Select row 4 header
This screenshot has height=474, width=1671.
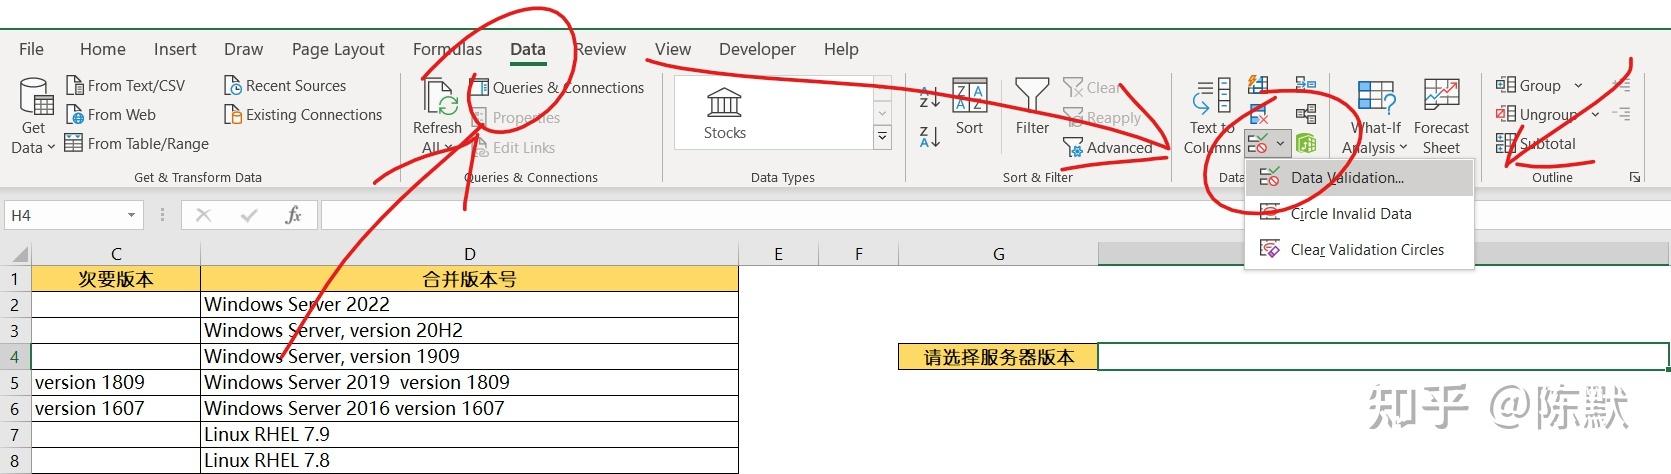coord(15,356)
